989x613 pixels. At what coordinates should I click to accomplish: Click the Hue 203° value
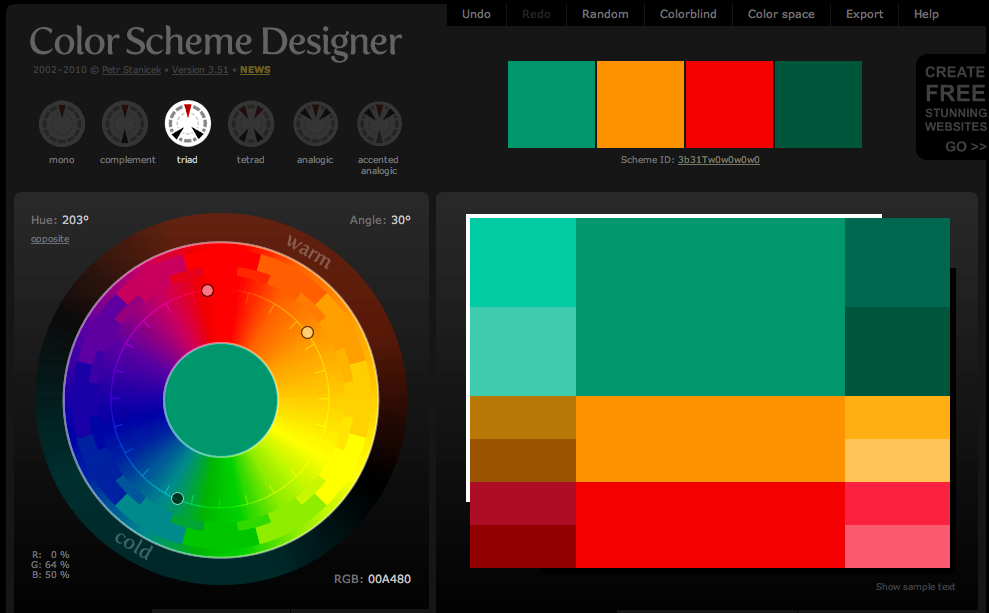(x=75, y=220)
